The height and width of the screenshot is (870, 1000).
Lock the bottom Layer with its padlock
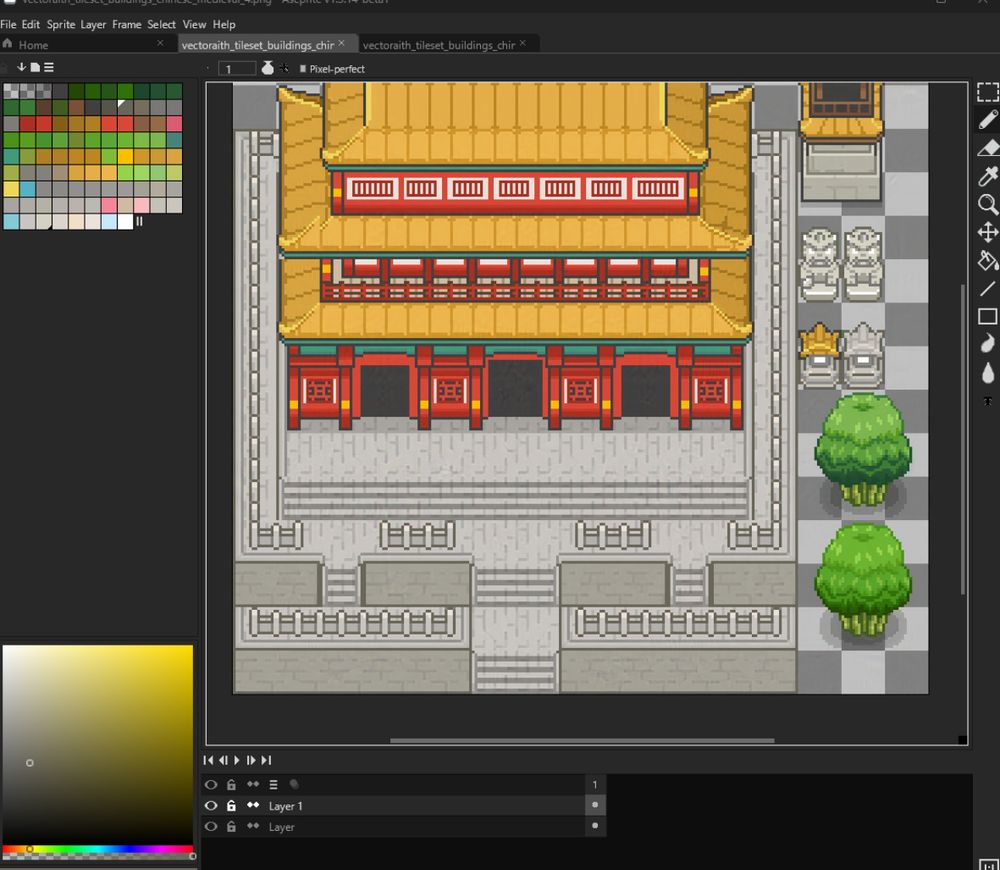coord(232,827)
